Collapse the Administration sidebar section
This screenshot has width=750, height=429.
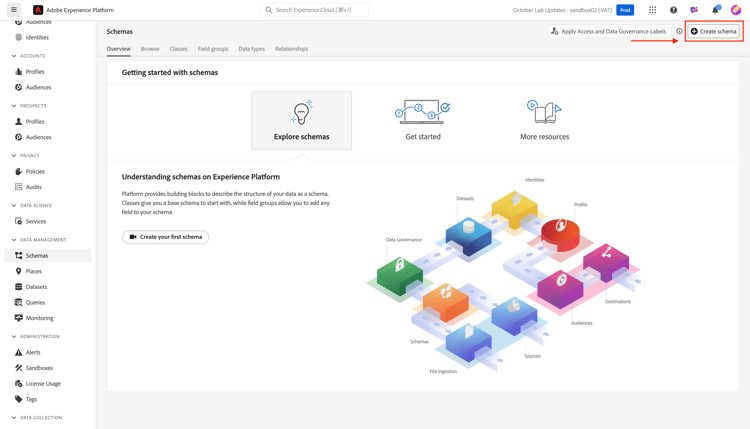[14, 337]
